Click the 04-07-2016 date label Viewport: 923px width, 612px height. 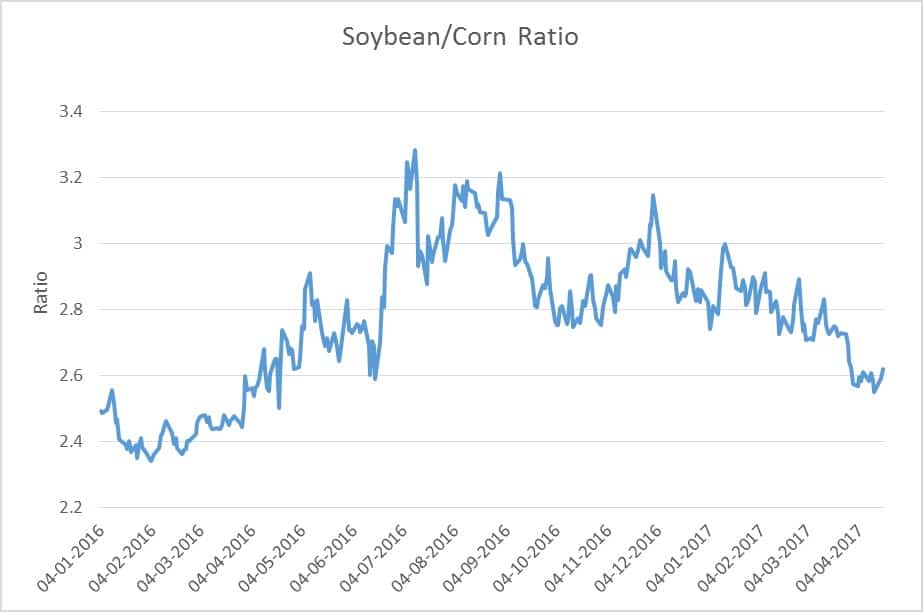(x=374, y=558)
